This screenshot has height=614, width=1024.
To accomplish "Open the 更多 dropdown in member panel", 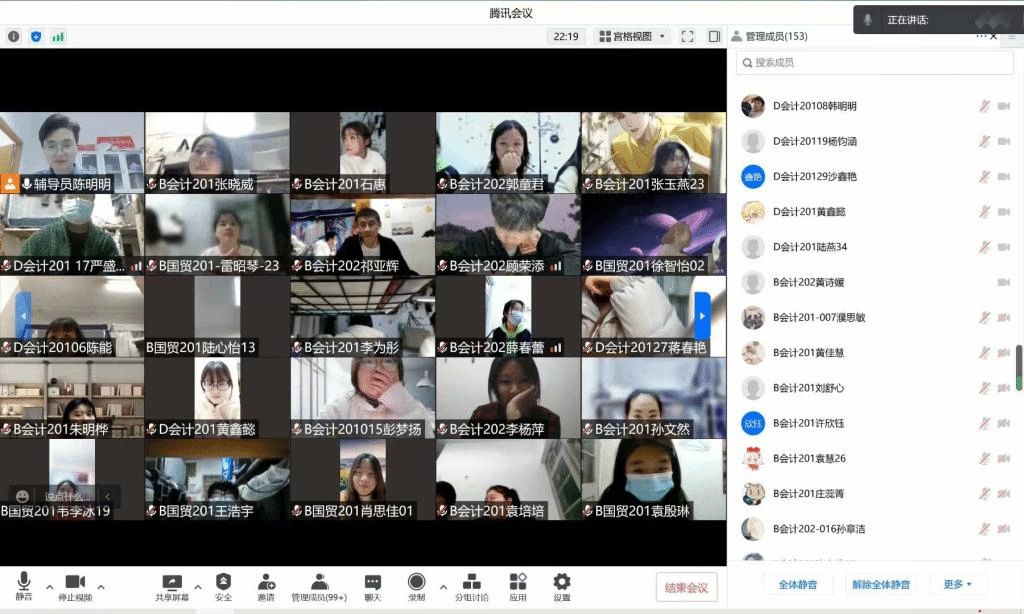I will point(957,584).
